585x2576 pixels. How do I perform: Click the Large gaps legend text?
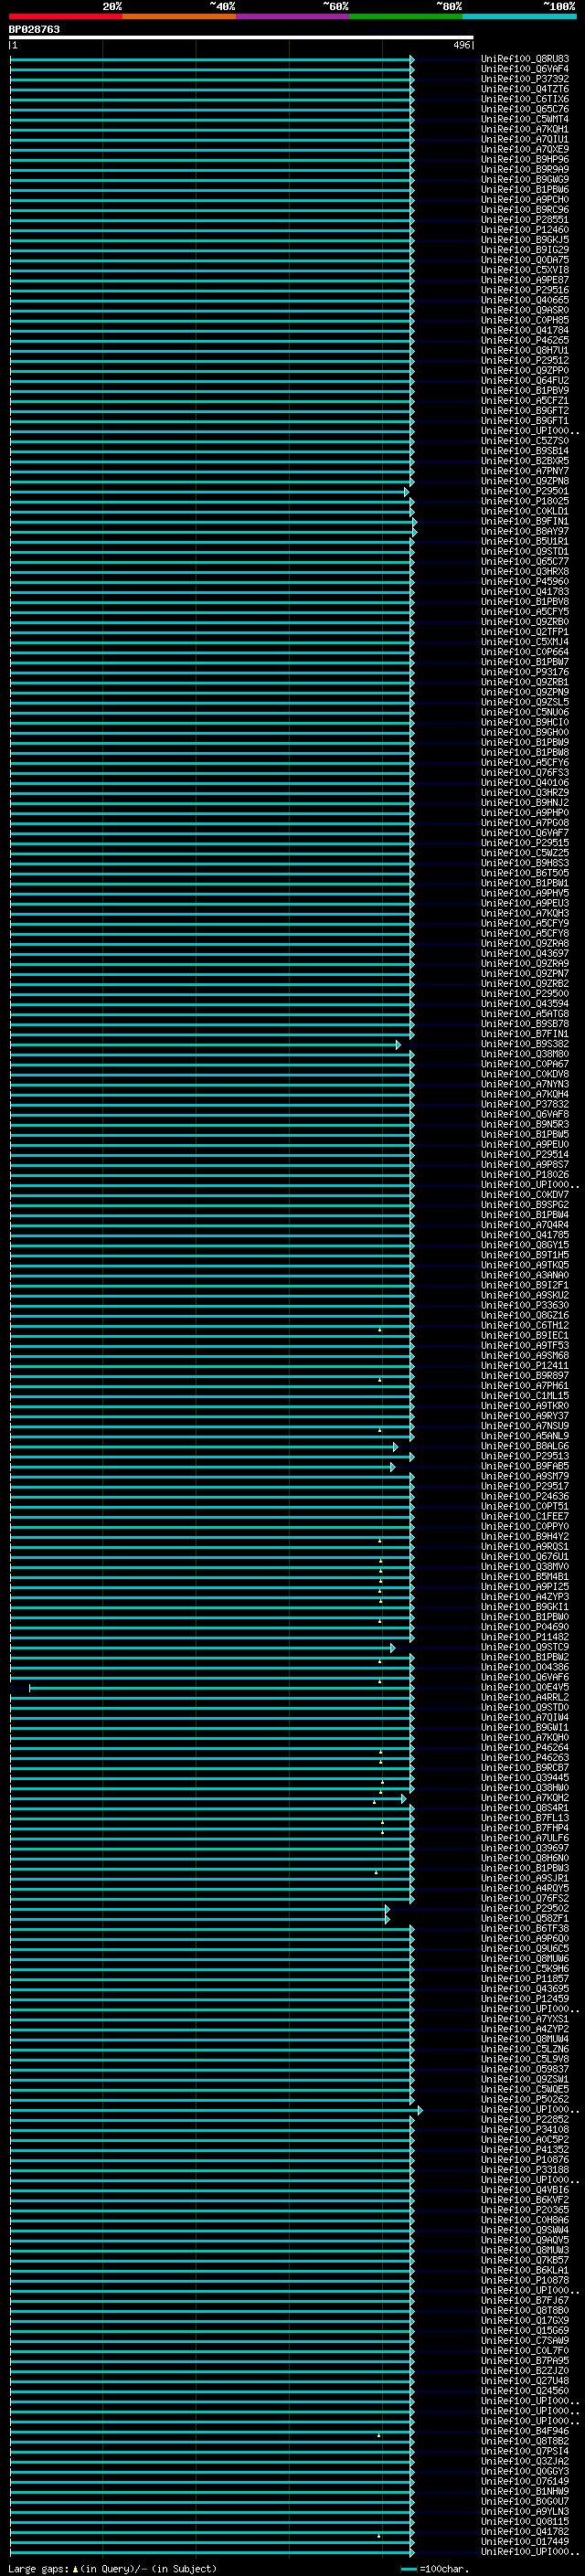tap(112, 2568)
